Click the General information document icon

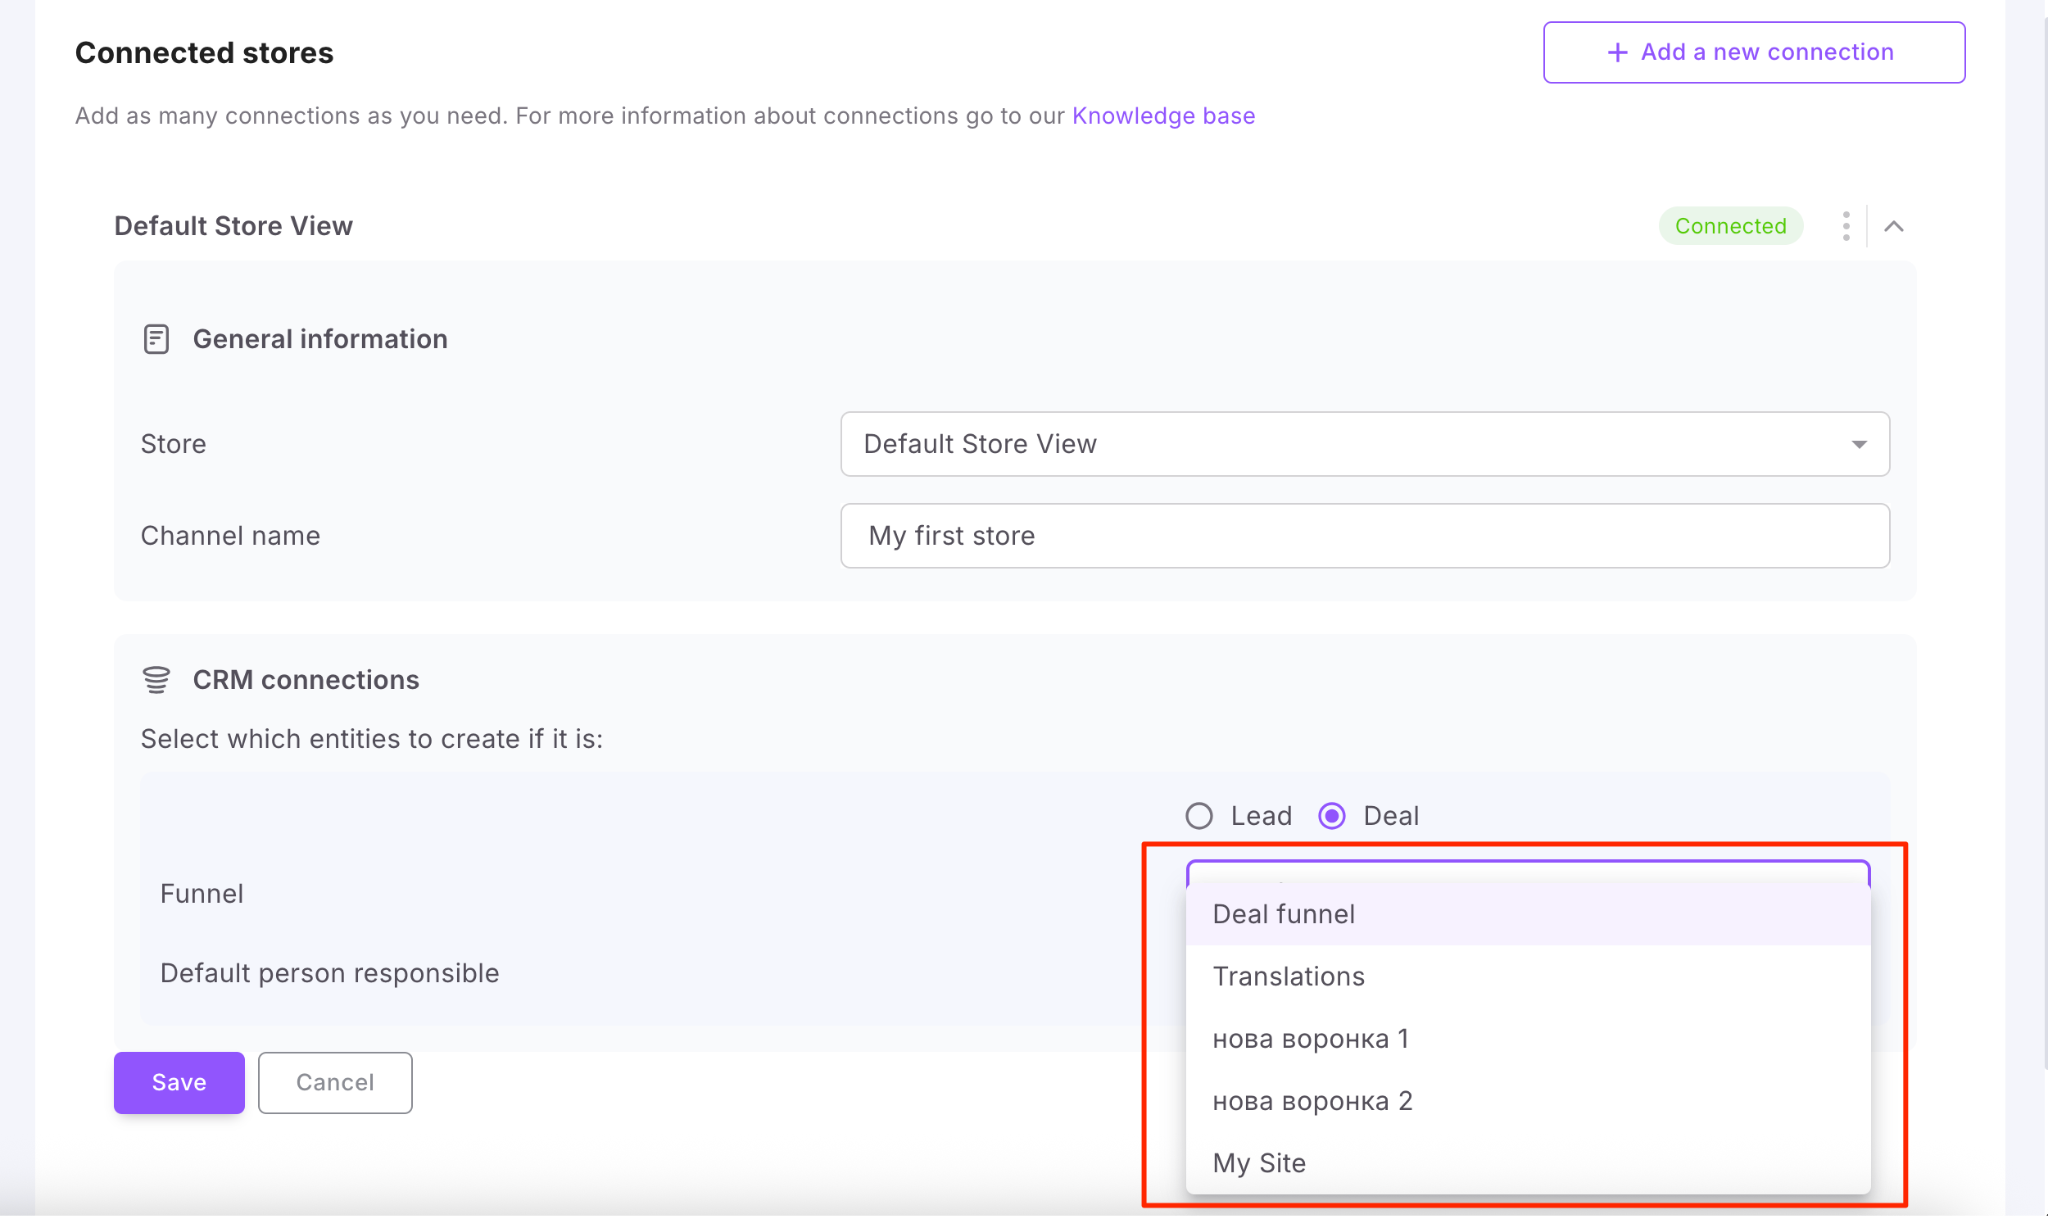click(x=156, y=339)
